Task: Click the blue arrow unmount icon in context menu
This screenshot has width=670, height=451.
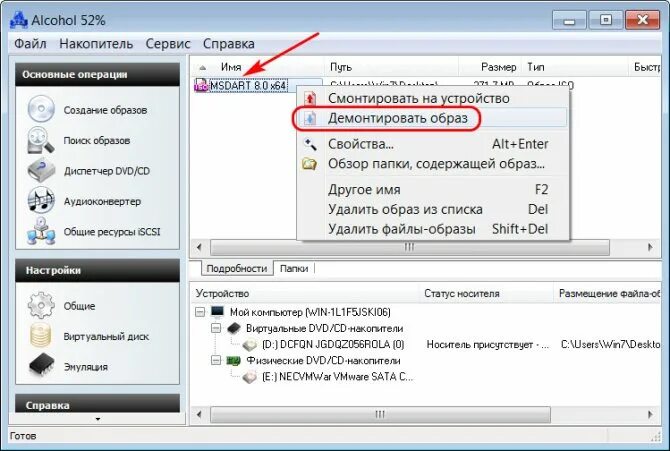Action: (310, 118)
